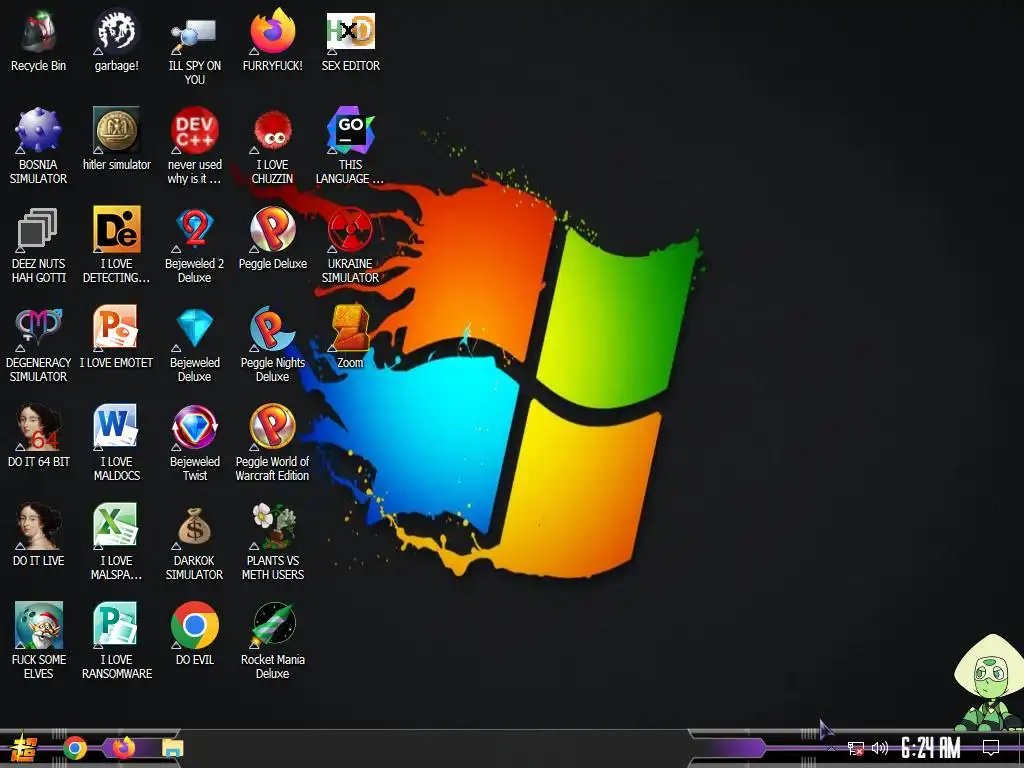Open the "De" Detect It Easy shortcut
The width and height of the screenshot is (1024, 768).
tap(116, 229)
